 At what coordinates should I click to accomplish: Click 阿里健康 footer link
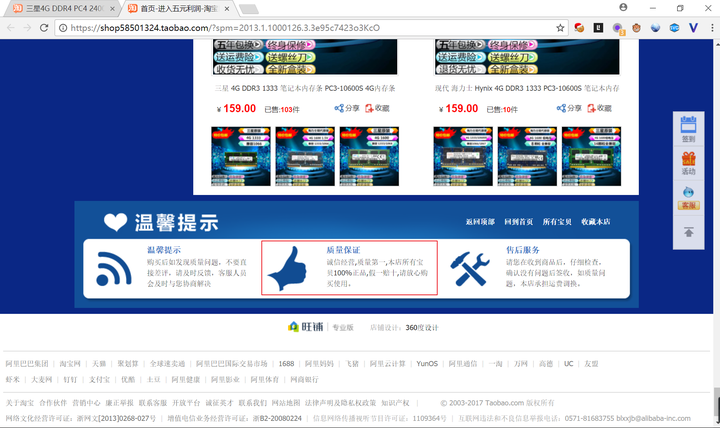[186, 379]
